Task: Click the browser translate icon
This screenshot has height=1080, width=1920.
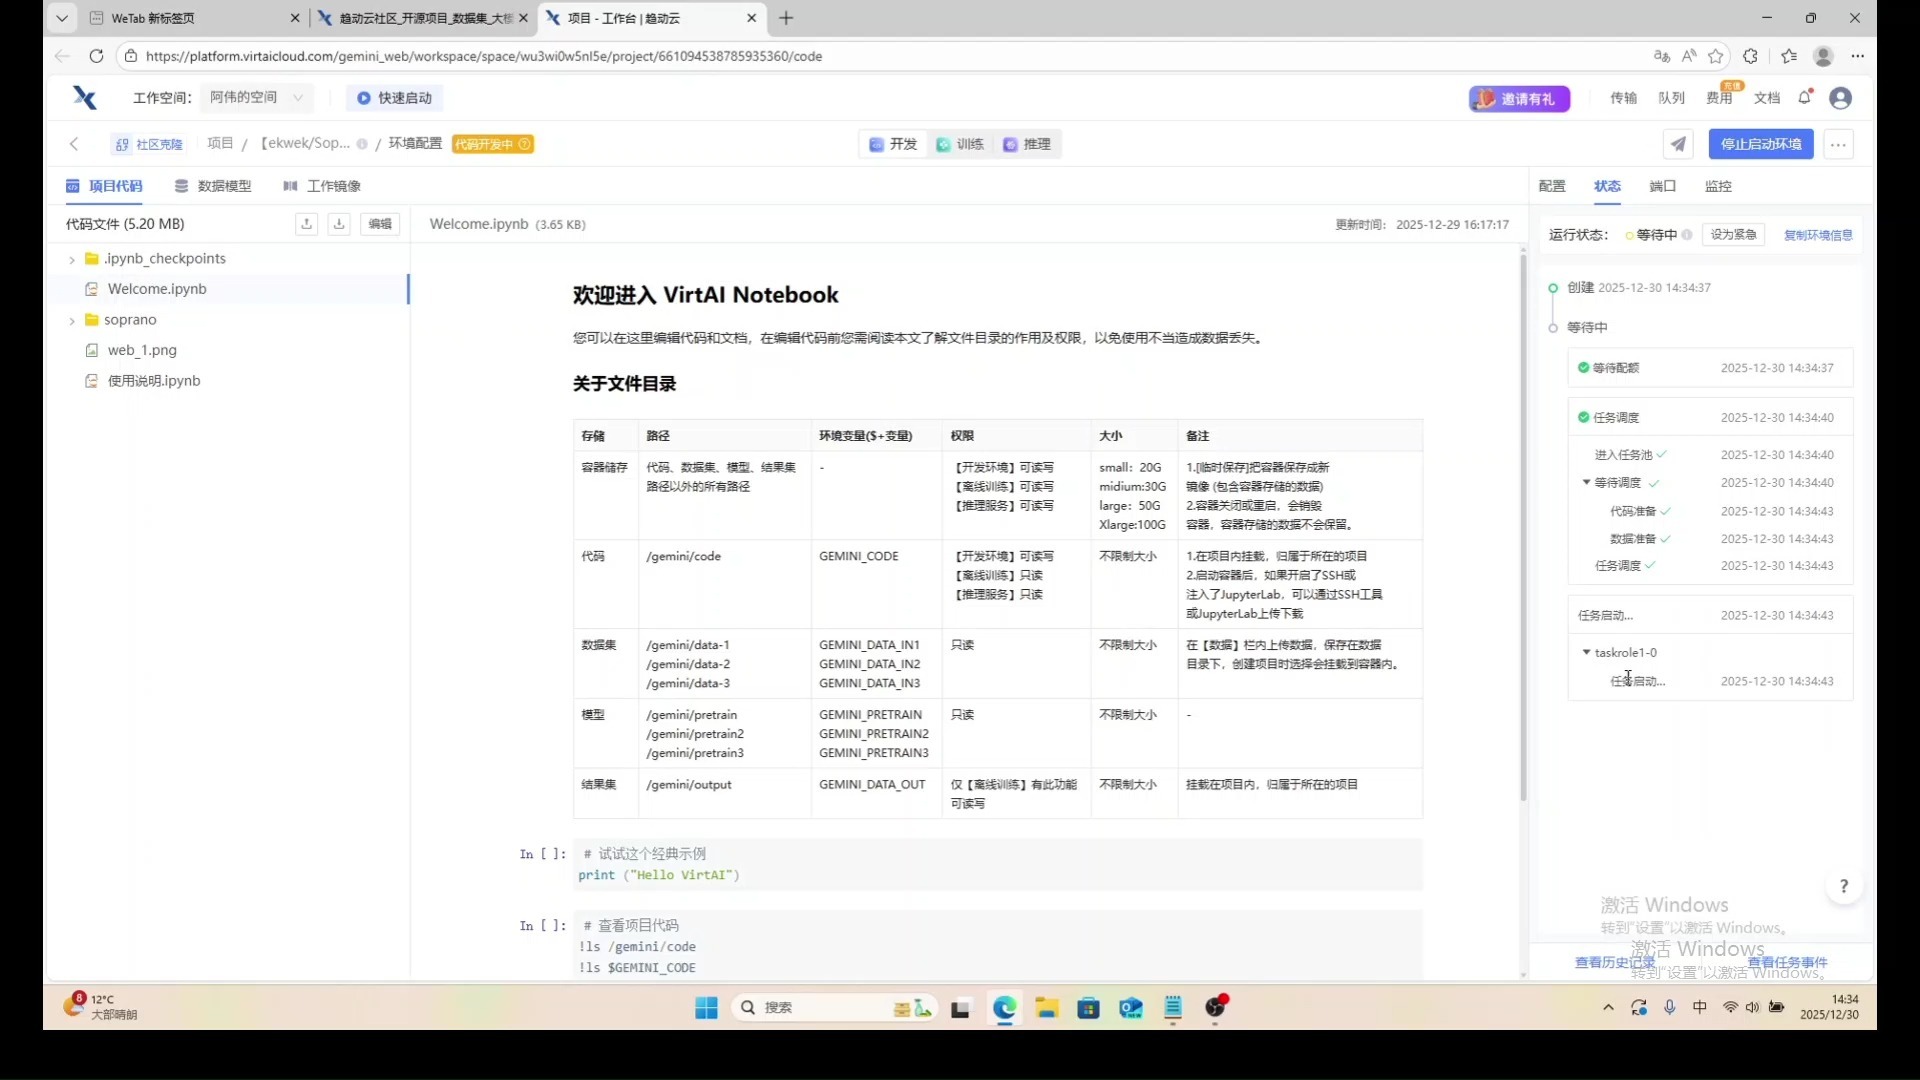Action: [x=1662, y=56]
